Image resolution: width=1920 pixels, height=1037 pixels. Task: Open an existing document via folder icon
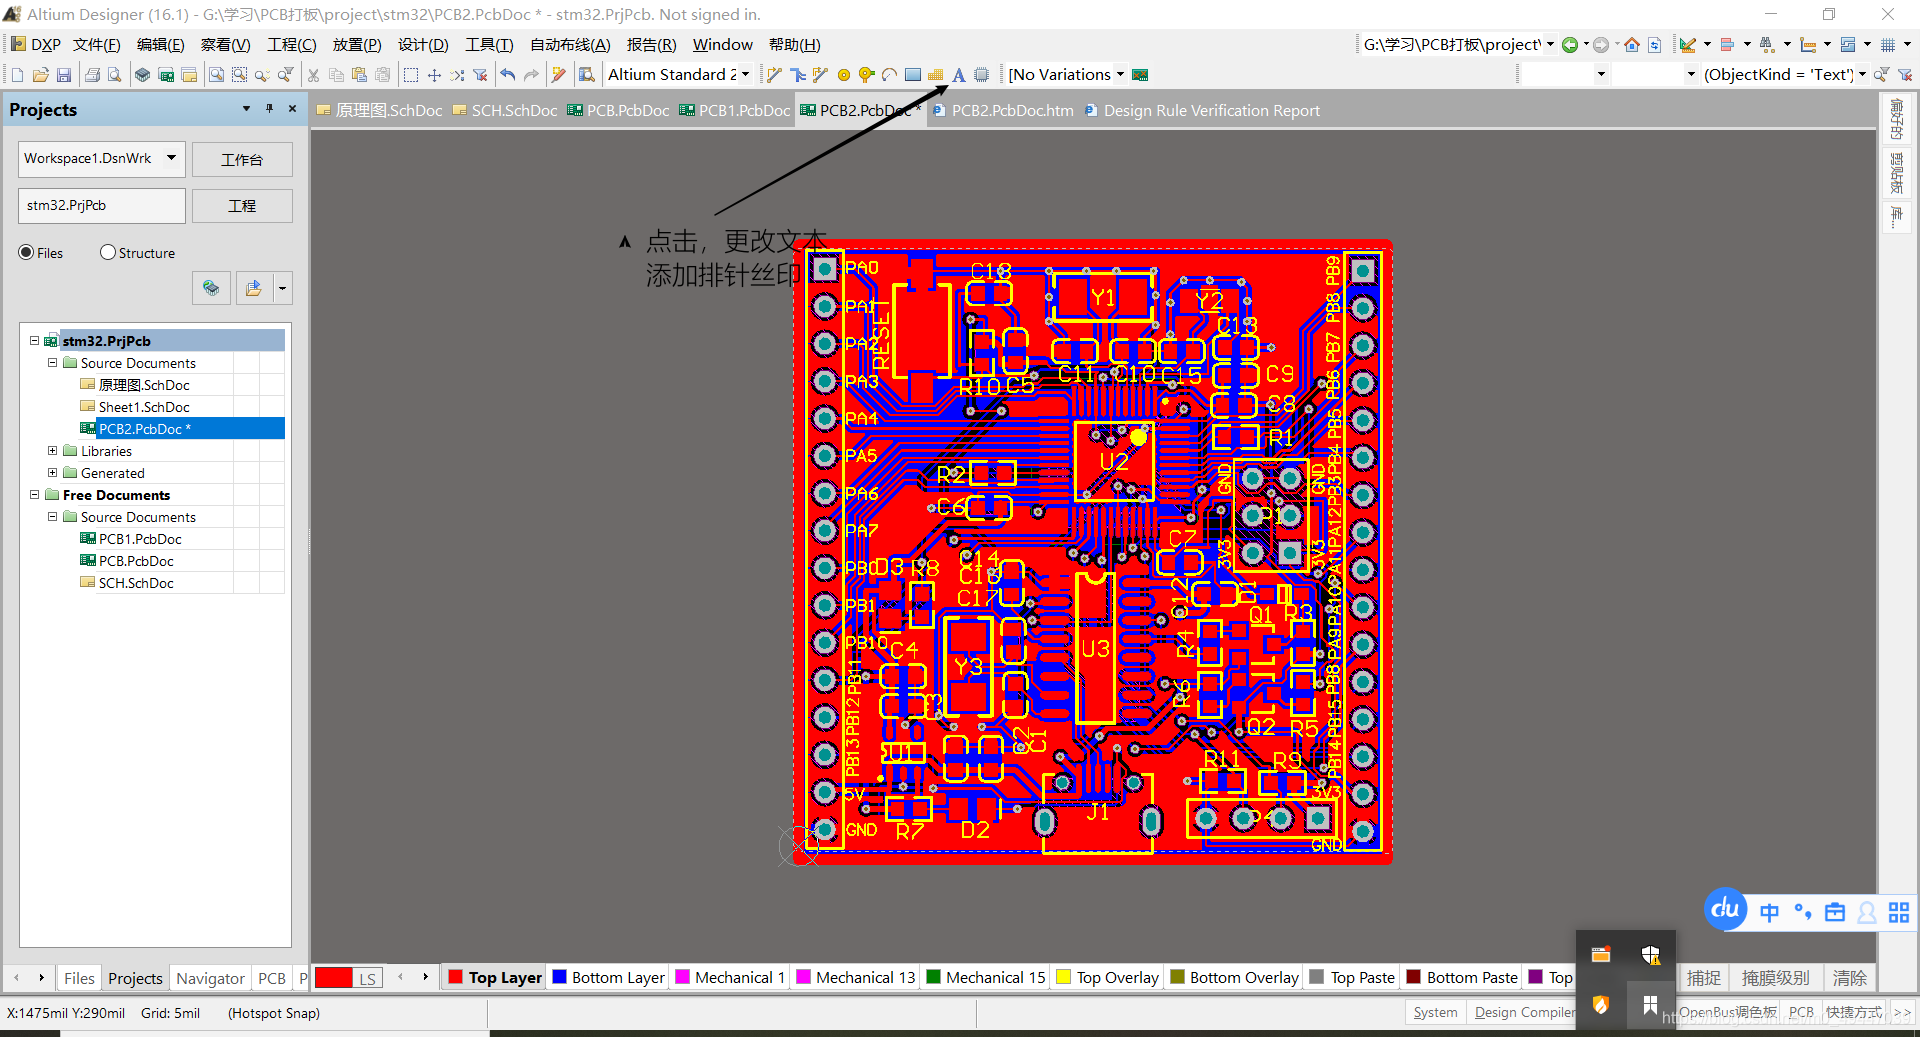click(41, 75)
